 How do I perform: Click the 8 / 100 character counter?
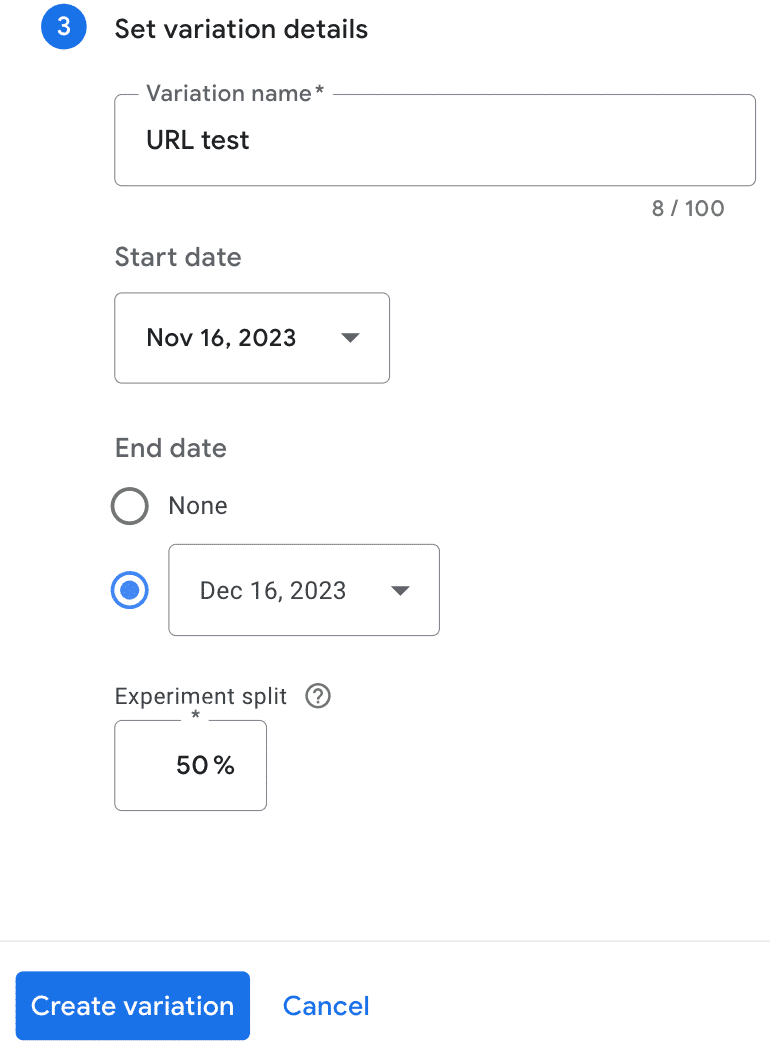click(688, 209)
